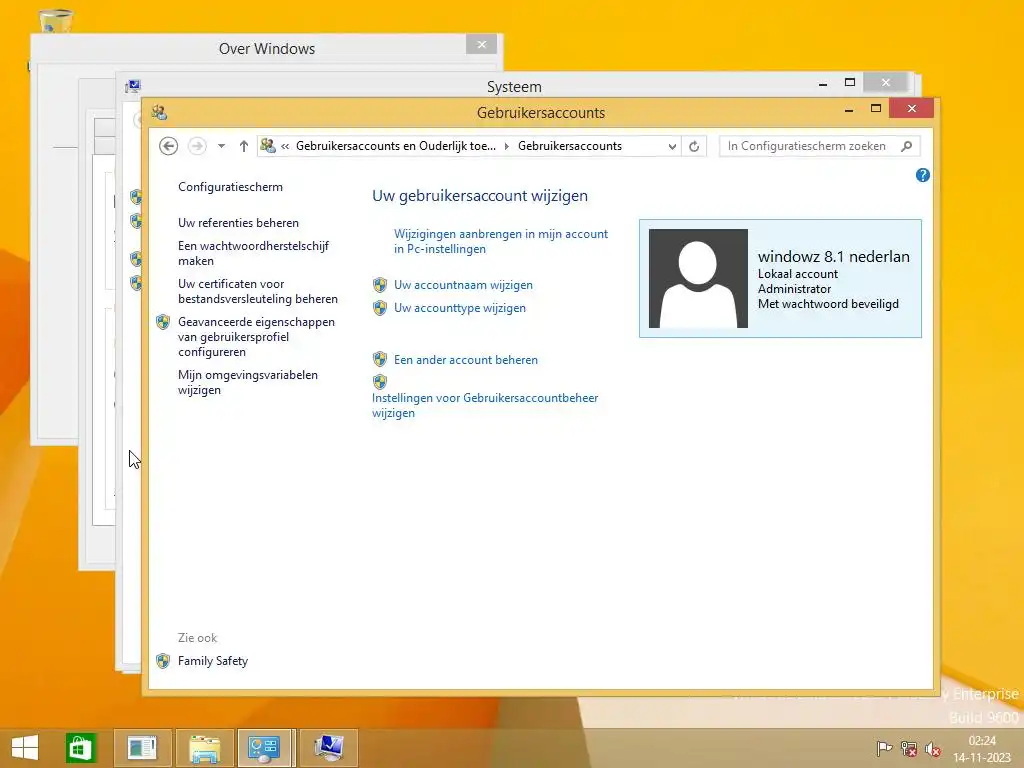
Task: Maximize the Gebruikersaccounts window
Action: 876,108
